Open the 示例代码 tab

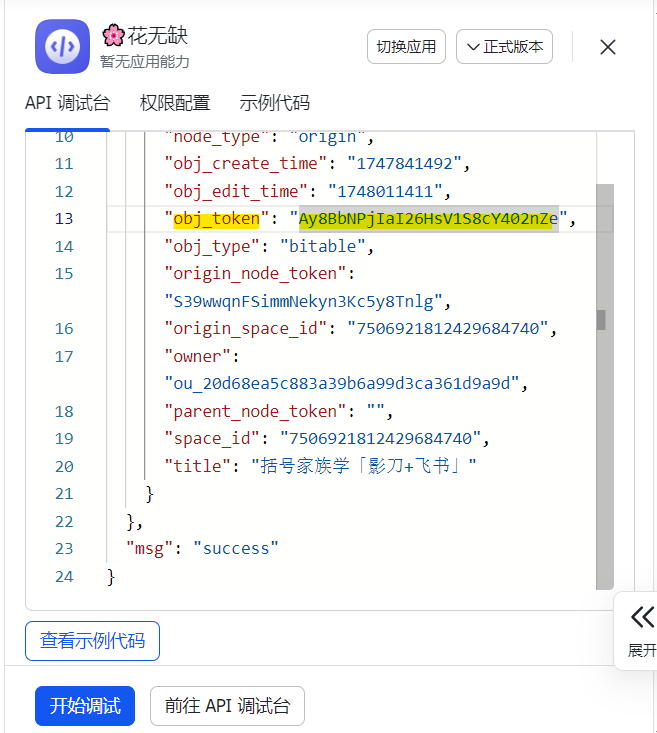click(x=275, y=103)
